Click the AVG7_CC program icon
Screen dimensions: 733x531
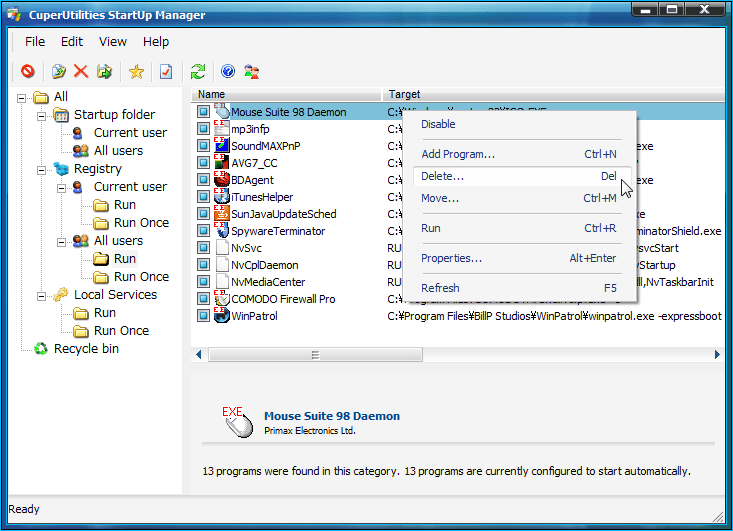click(x=222, y=162)
